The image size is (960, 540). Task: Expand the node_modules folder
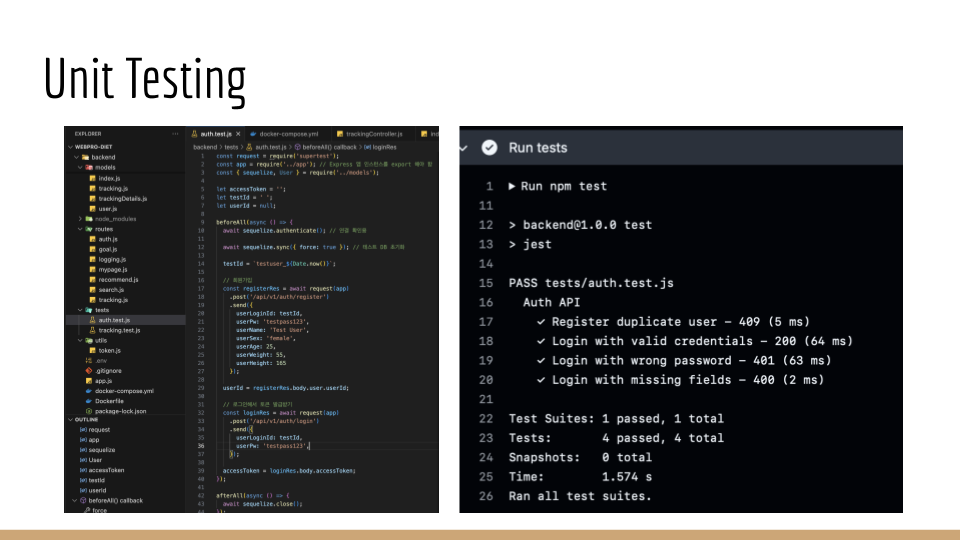coord(80,218)
